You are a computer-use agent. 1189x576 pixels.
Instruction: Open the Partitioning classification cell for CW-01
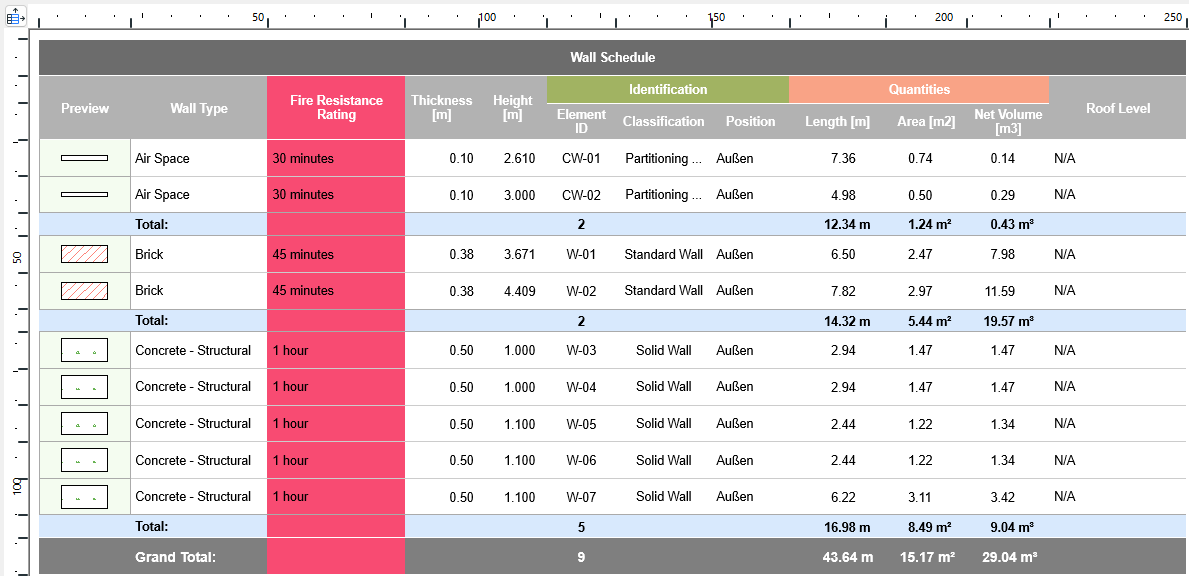tap(663, 158)
